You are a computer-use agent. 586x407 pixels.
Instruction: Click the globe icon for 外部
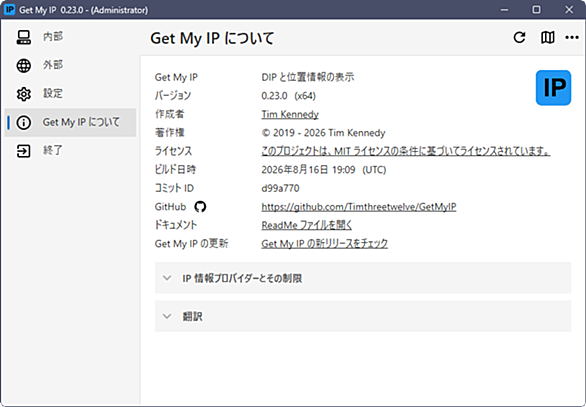pyautogui.click(x=24, y=65)
